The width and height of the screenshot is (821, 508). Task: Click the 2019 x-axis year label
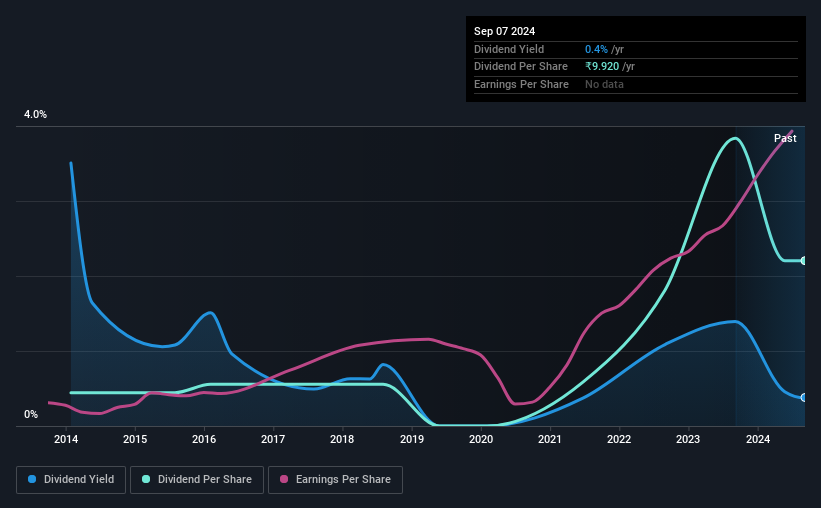(412, 439)
